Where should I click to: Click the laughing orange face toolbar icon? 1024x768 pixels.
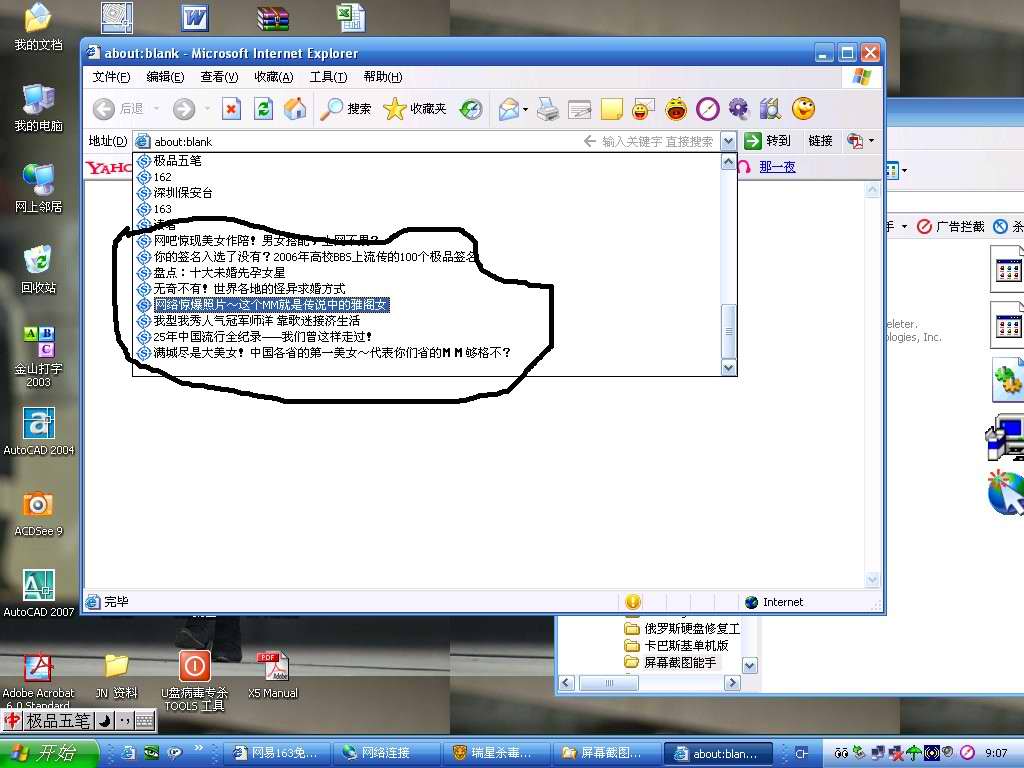[x=676, y=109]
